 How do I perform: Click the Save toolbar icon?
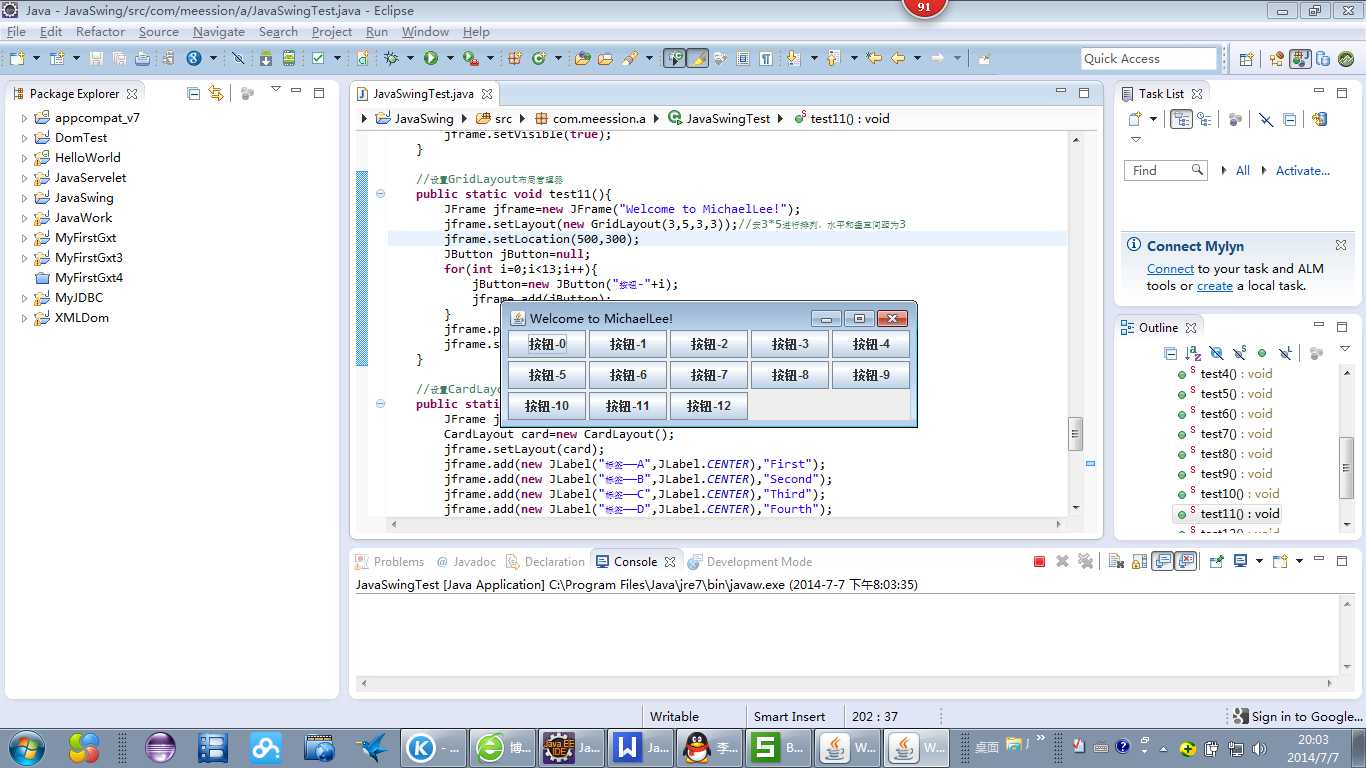pos(96,59)
